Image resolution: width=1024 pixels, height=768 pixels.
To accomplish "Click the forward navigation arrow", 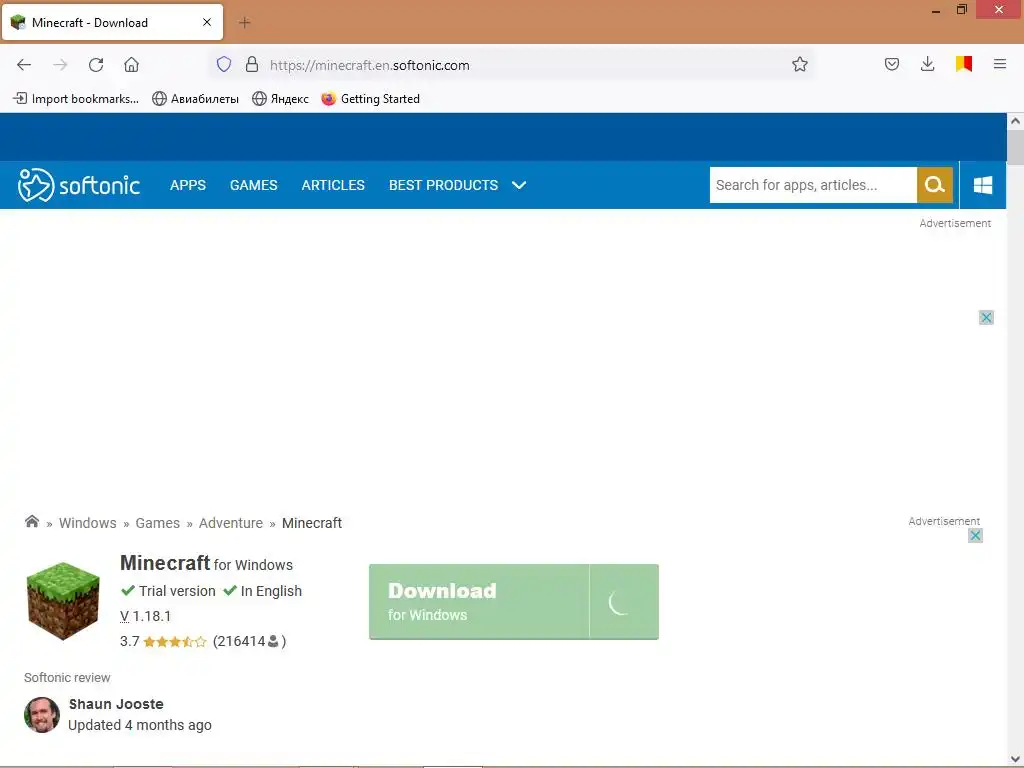I will point(60,65).
